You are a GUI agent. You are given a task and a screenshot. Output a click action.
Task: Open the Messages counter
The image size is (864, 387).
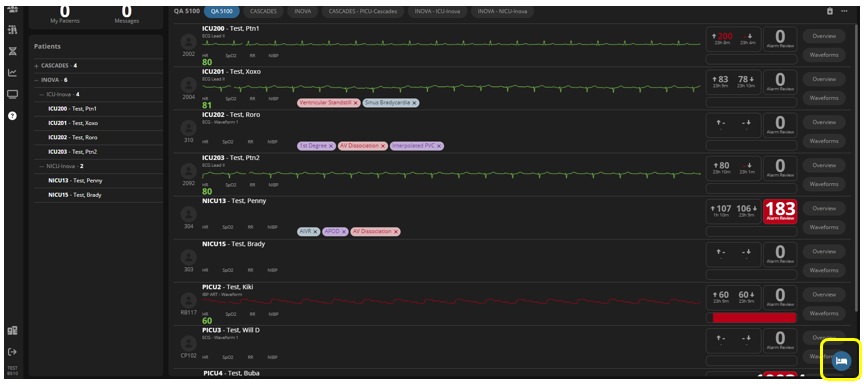pos(127,14)
